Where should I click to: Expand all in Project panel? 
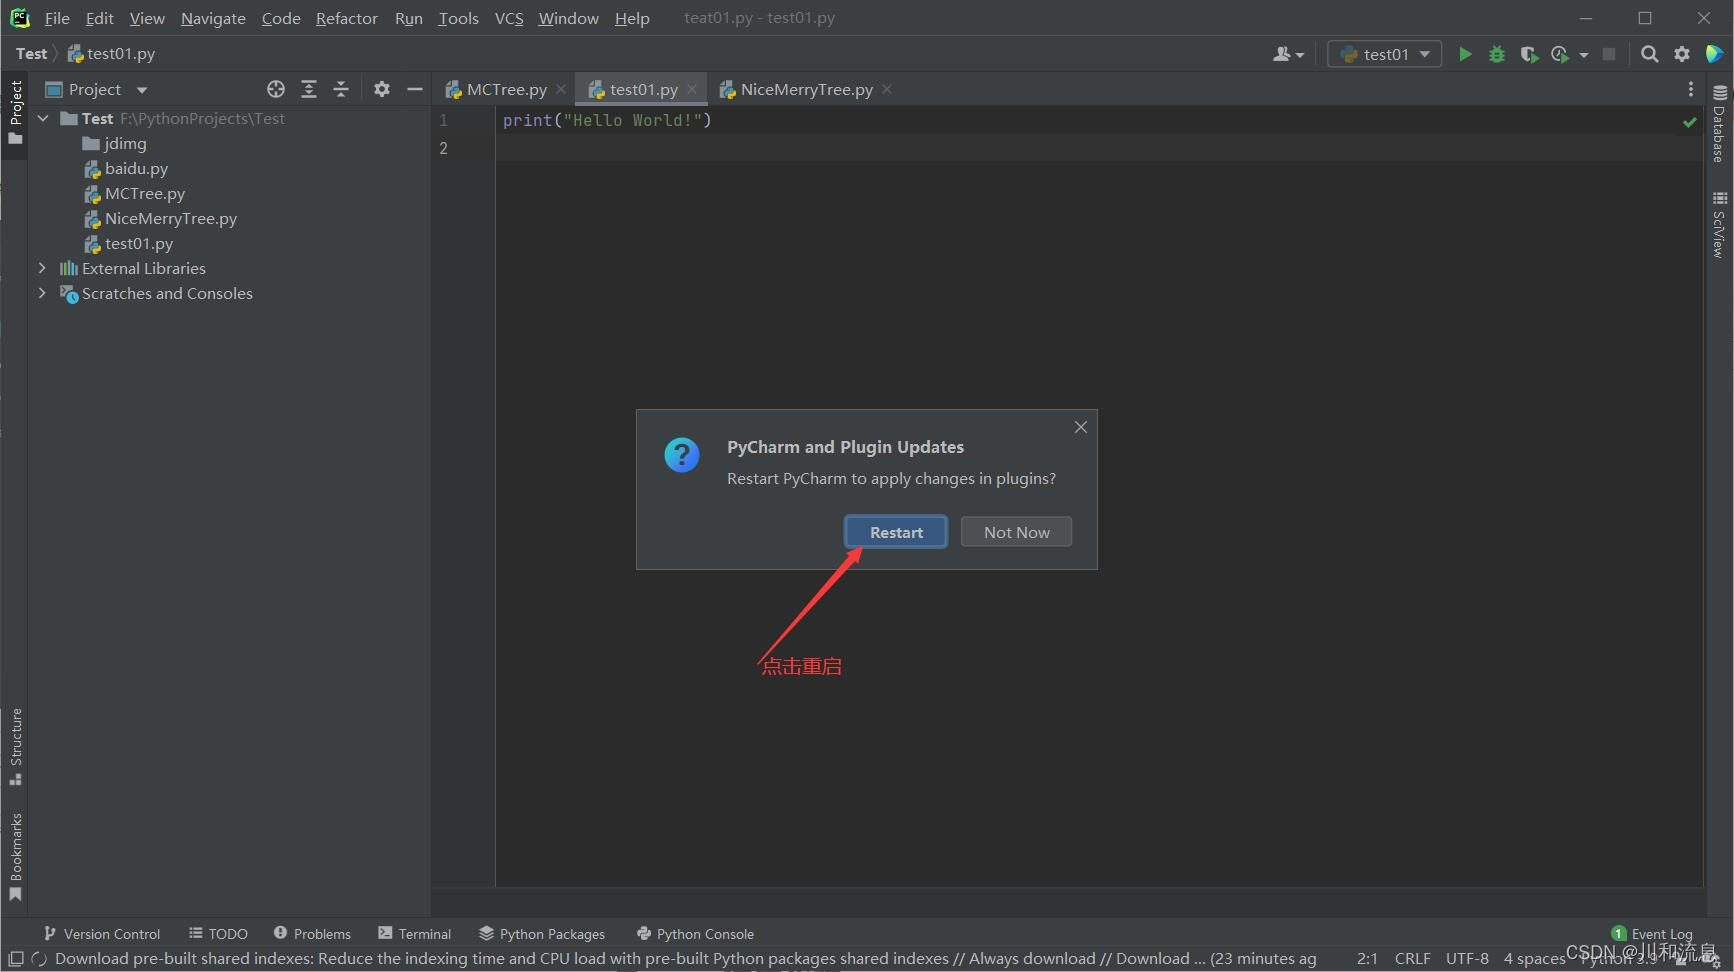309,89
